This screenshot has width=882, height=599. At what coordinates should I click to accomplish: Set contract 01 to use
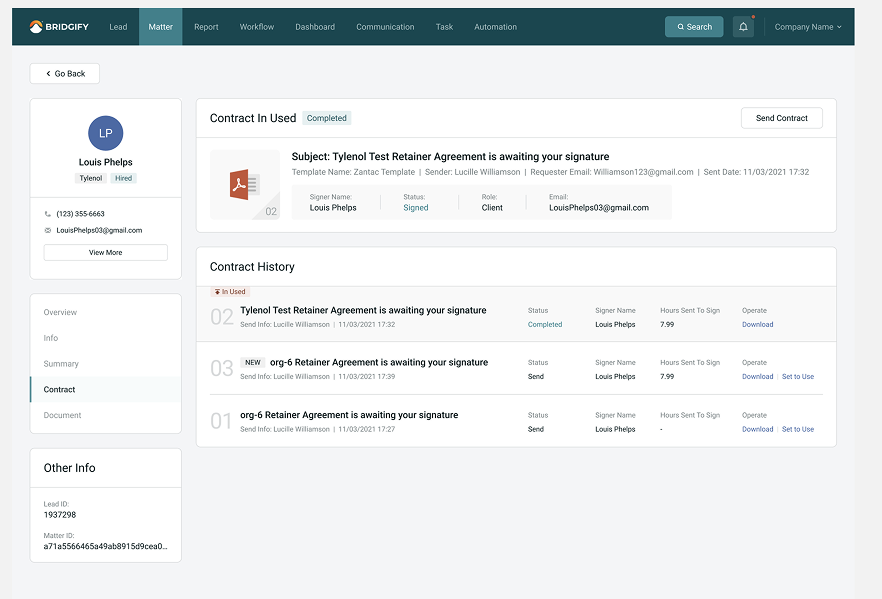click(x=798, y=429)
